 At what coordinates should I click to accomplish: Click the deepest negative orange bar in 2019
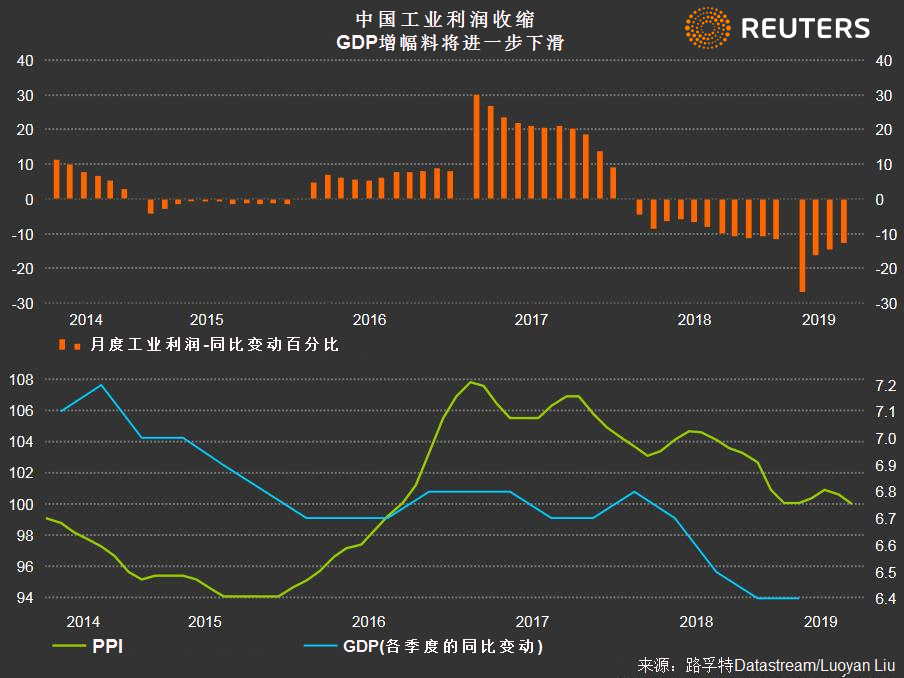point(803,246)
